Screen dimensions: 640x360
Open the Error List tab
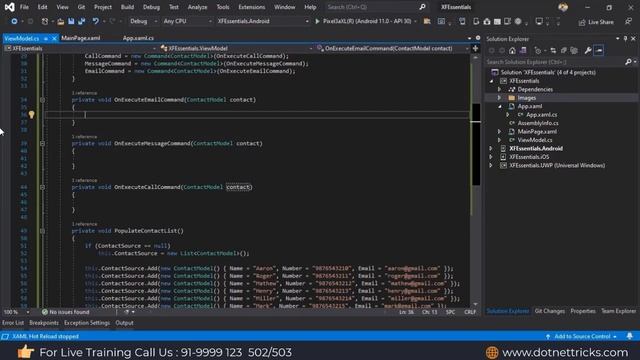13,323
